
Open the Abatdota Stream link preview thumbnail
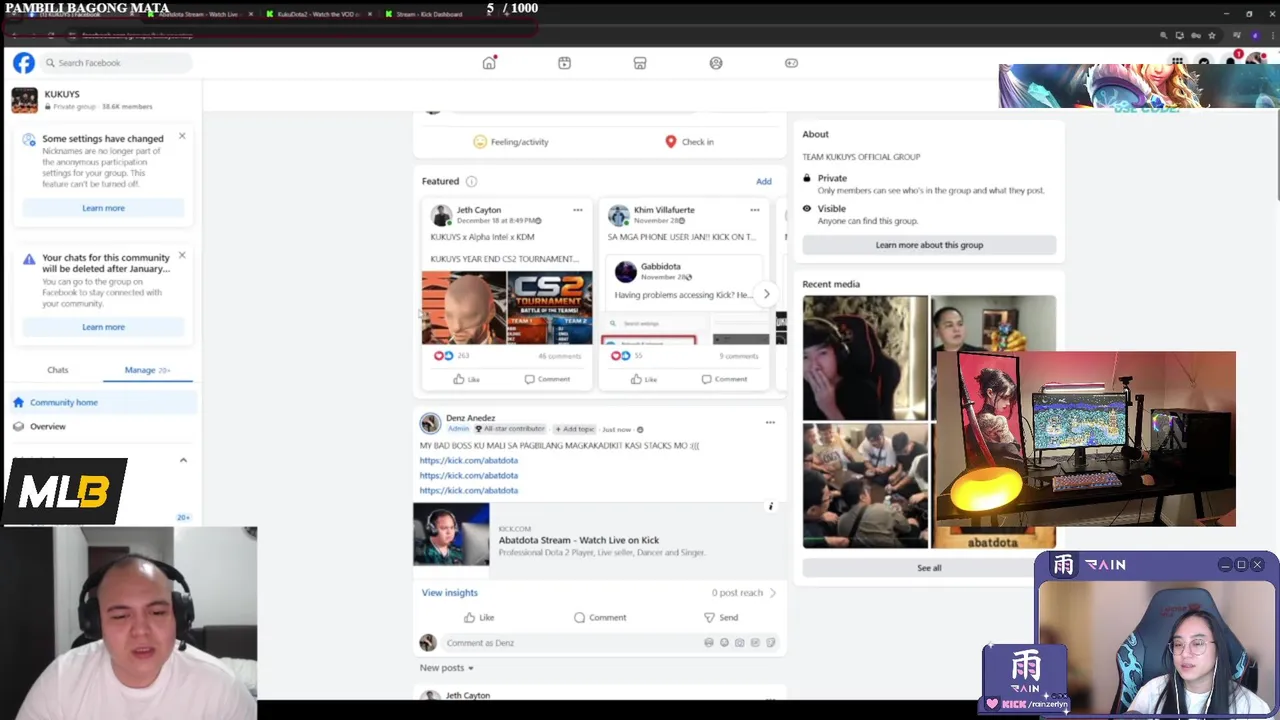point(451,534)
